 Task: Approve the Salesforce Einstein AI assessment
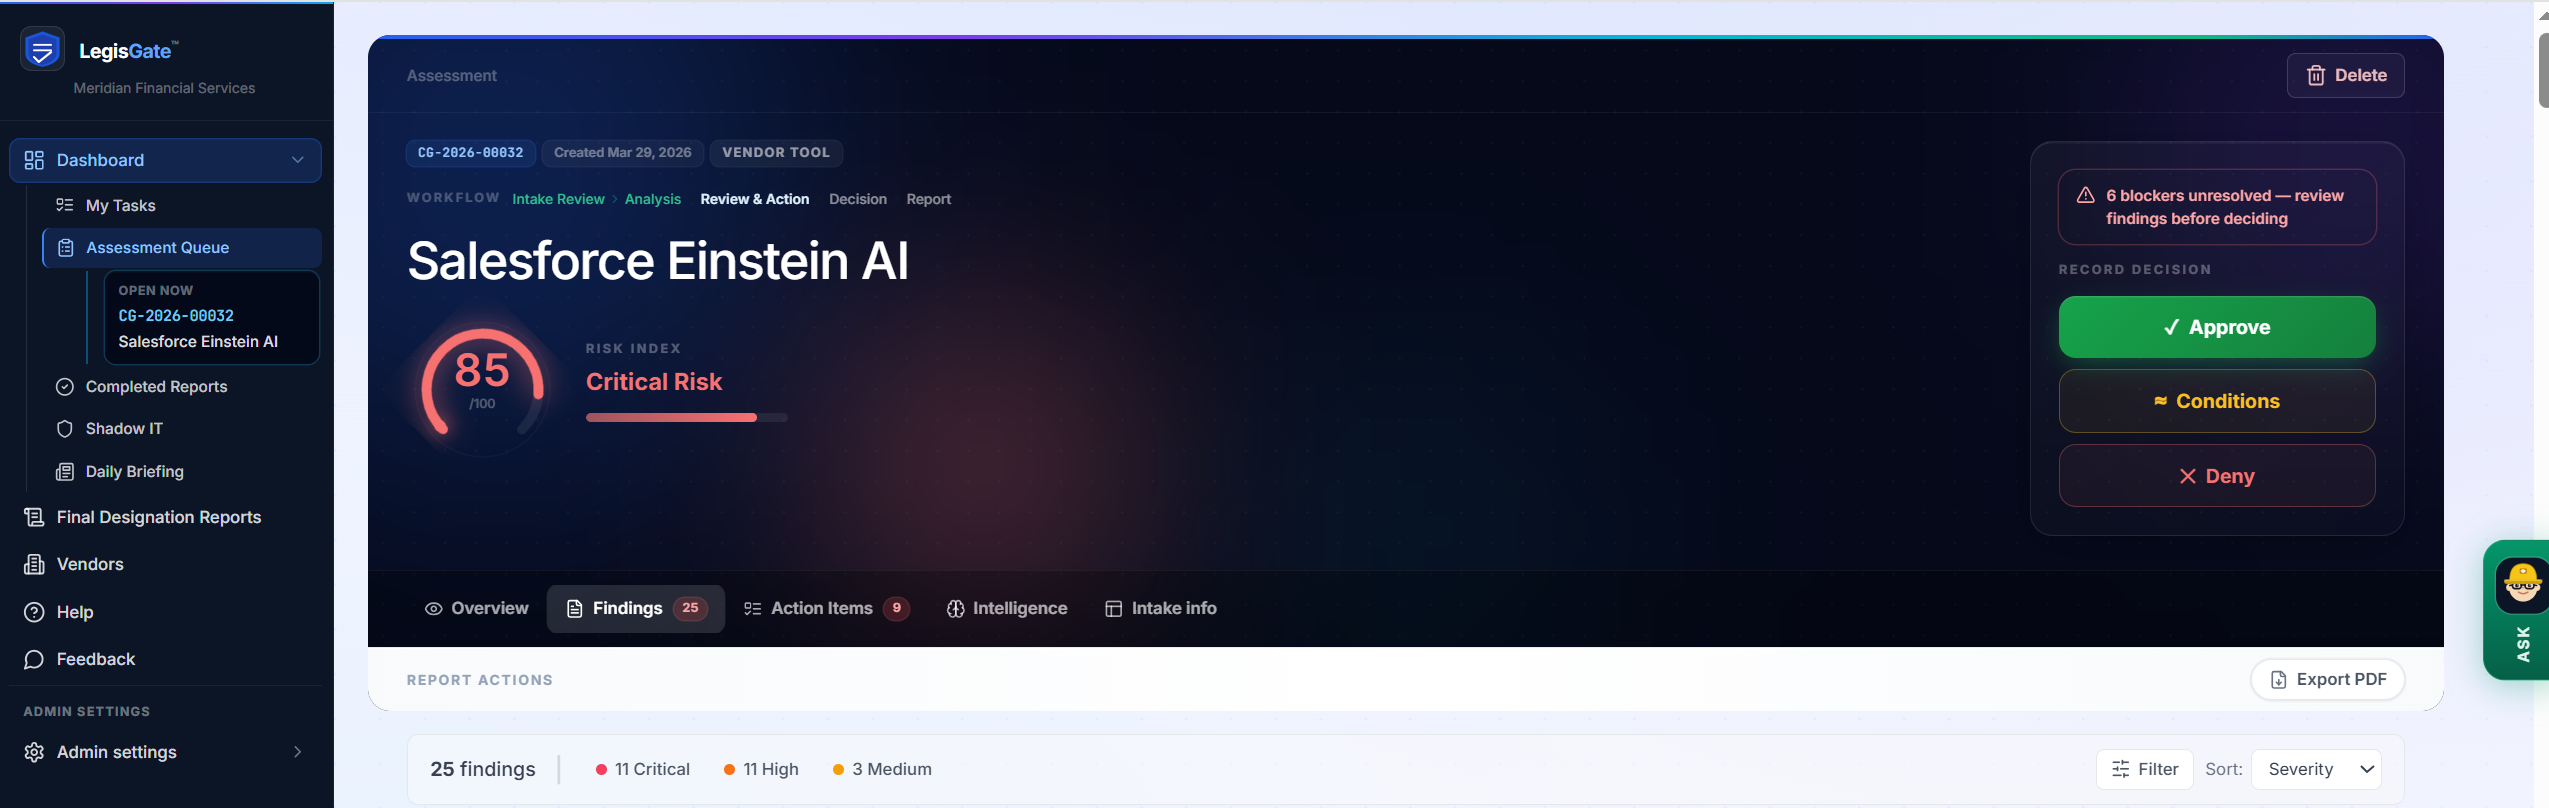coord(2217,327)
